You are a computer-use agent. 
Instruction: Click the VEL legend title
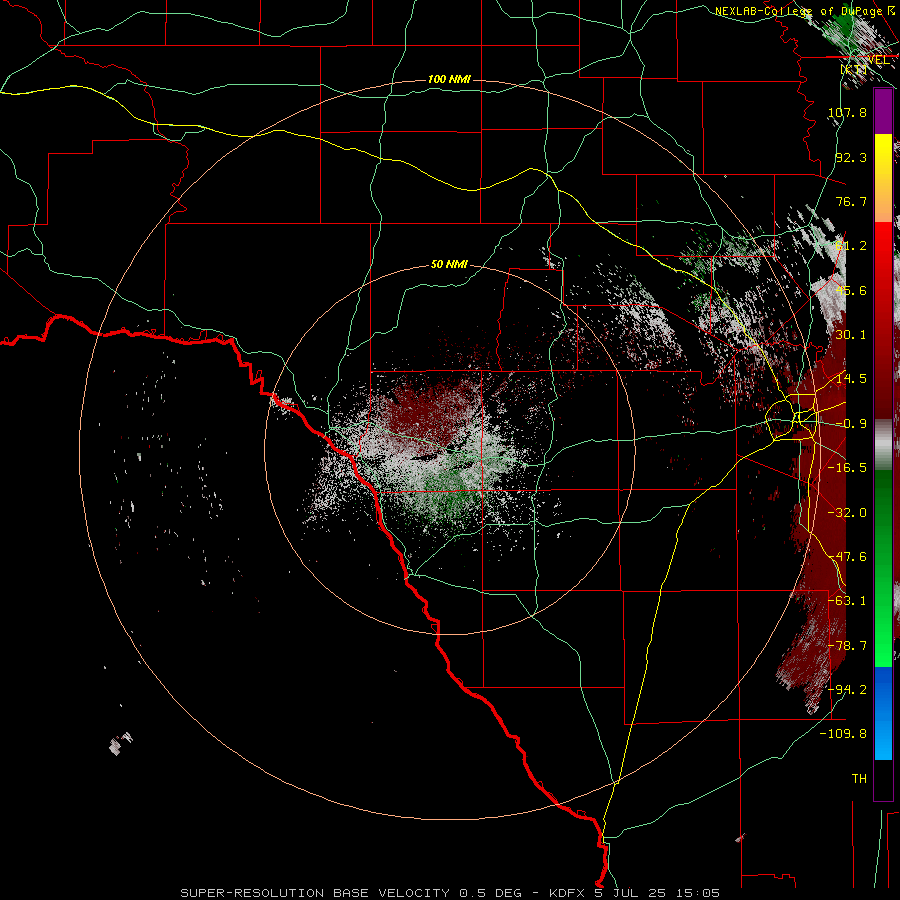click(x=878, y=60)
